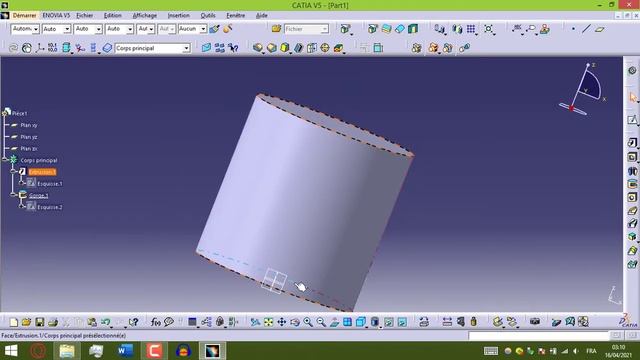Select the Point creation tool
640x360 pixels.
point(573,29)
